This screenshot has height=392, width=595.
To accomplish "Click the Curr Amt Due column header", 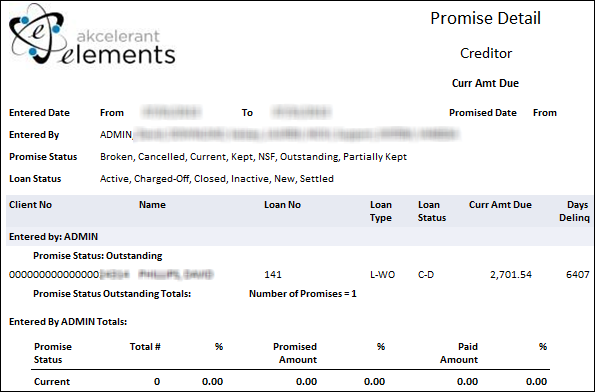I will tap(500, 205).
